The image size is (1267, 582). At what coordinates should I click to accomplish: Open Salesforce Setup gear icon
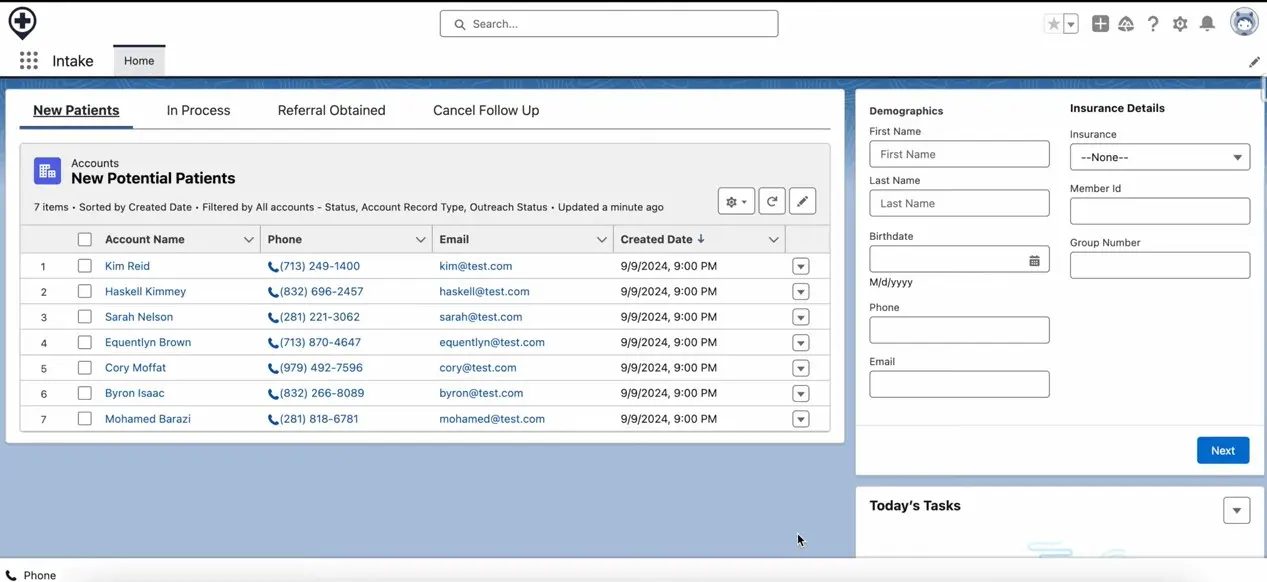(x=1180, y=23)
